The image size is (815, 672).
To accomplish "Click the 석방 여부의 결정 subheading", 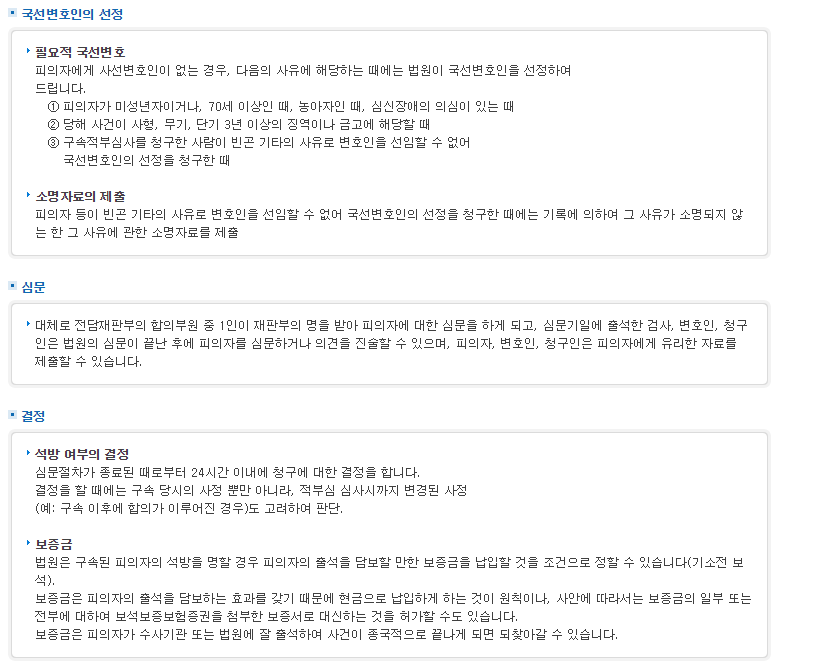I will click(82, 454).
